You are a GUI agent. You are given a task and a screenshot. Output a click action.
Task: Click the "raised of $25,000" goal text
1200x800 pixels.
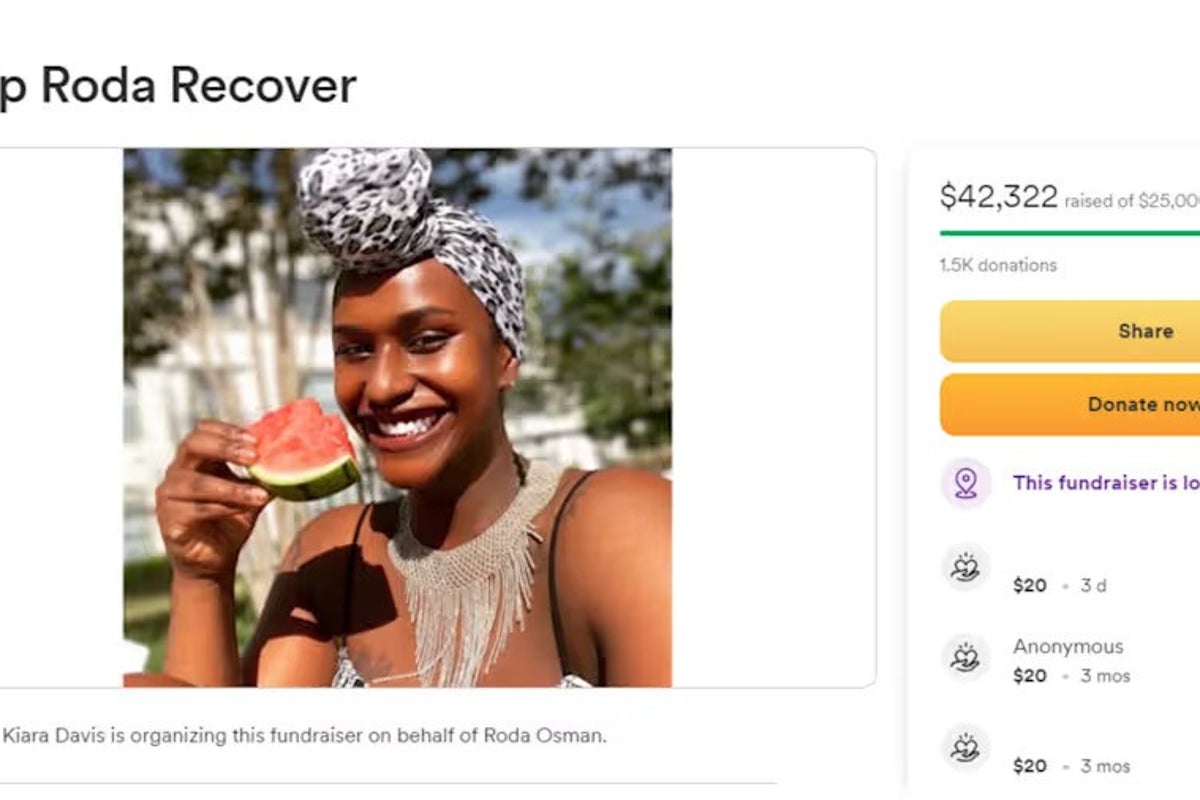tap(1131, 201)
